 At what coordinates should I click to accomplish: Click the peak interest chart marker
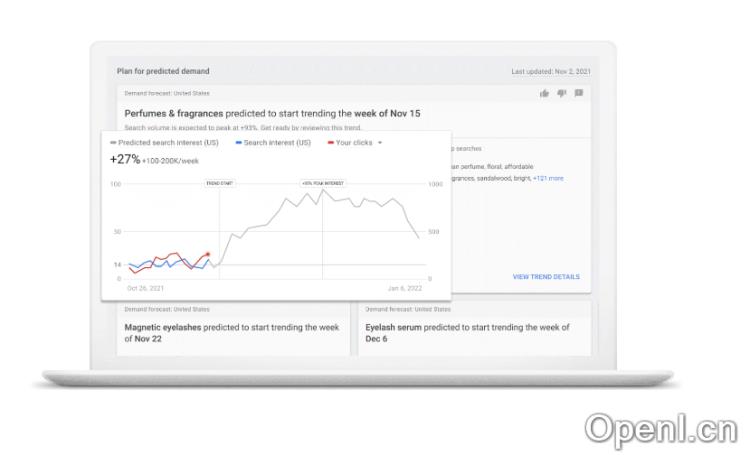coord(321,184)
